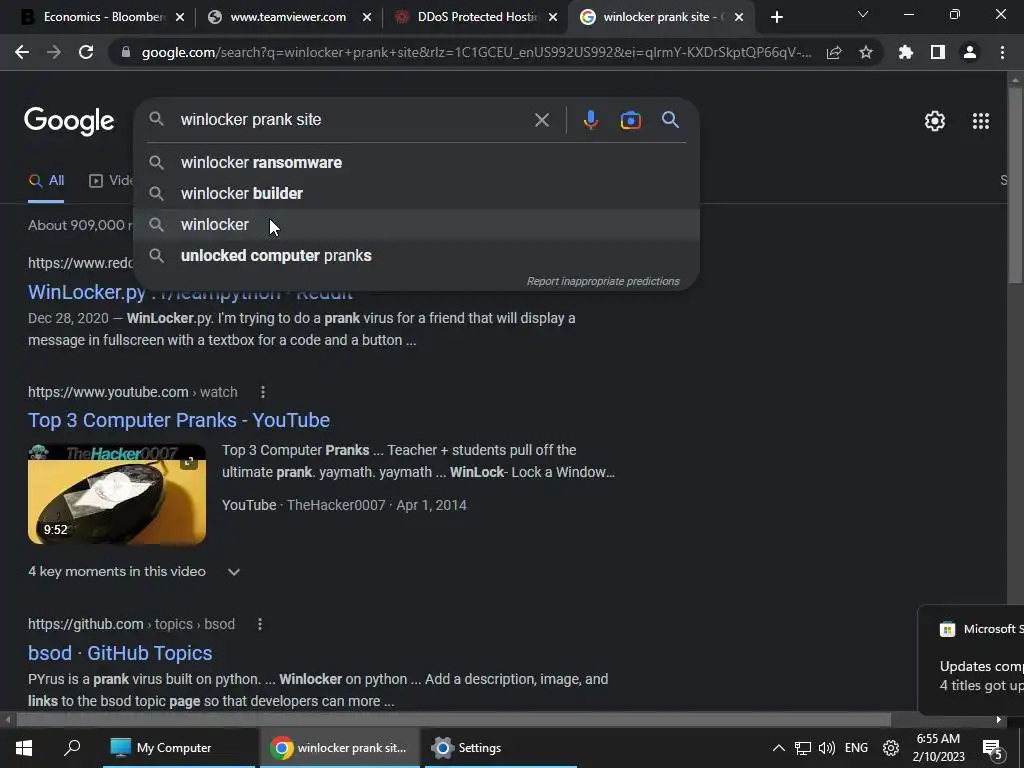Close the winlocker prank site tab
The image size is (1024, 768).
739,18
